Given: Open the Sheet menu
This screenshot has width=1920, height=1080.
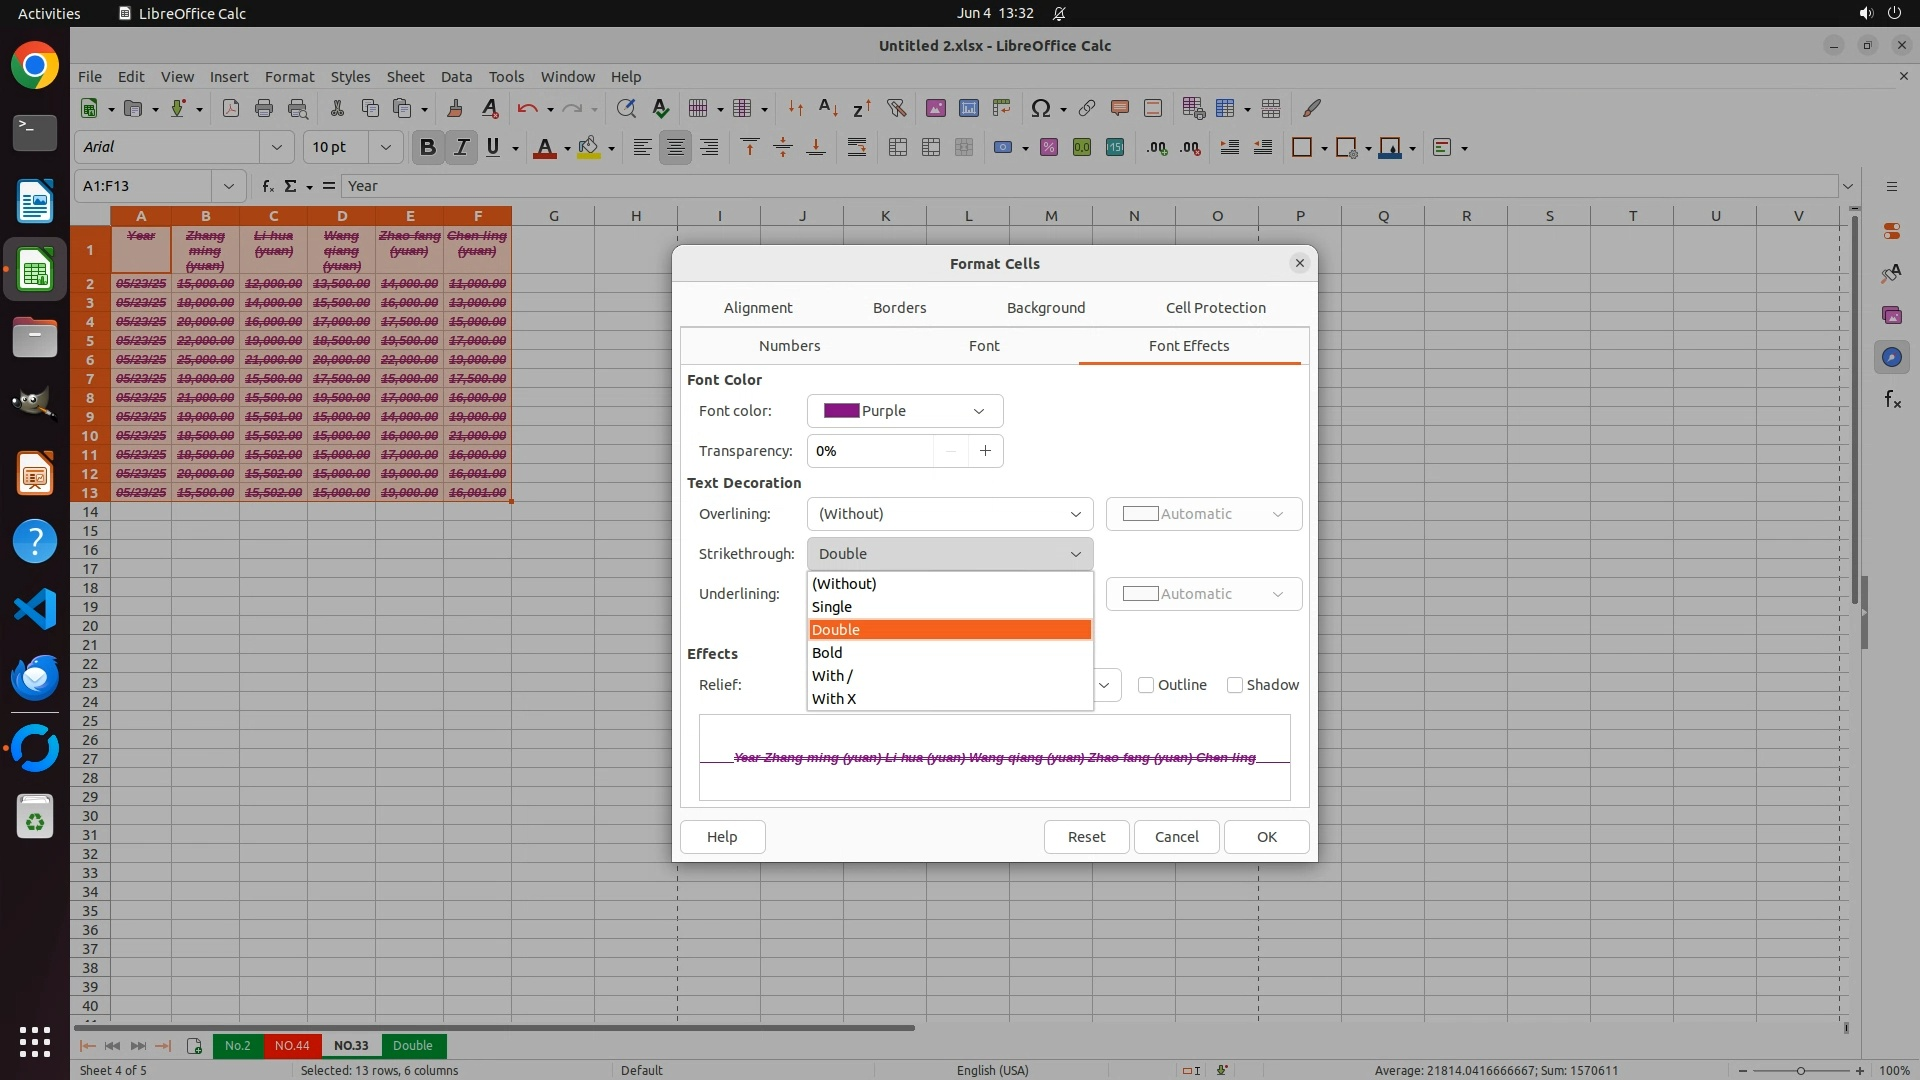Looking at the screenshot, I should [405, 77].
